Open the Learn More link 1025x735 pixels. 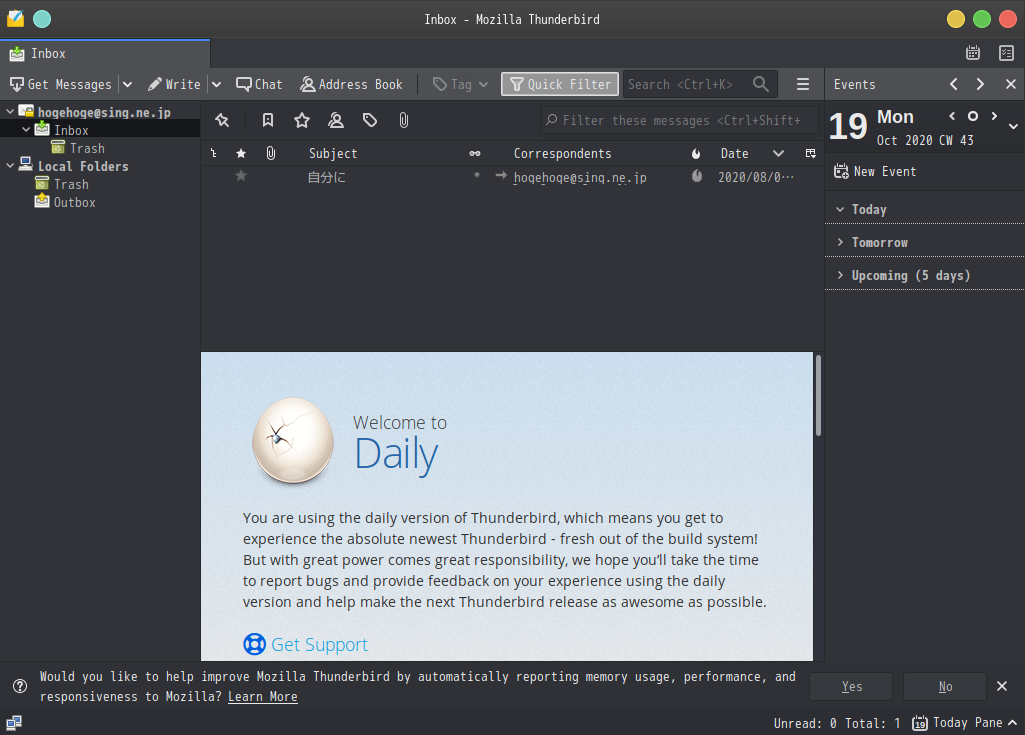click(x=263, y=697)
